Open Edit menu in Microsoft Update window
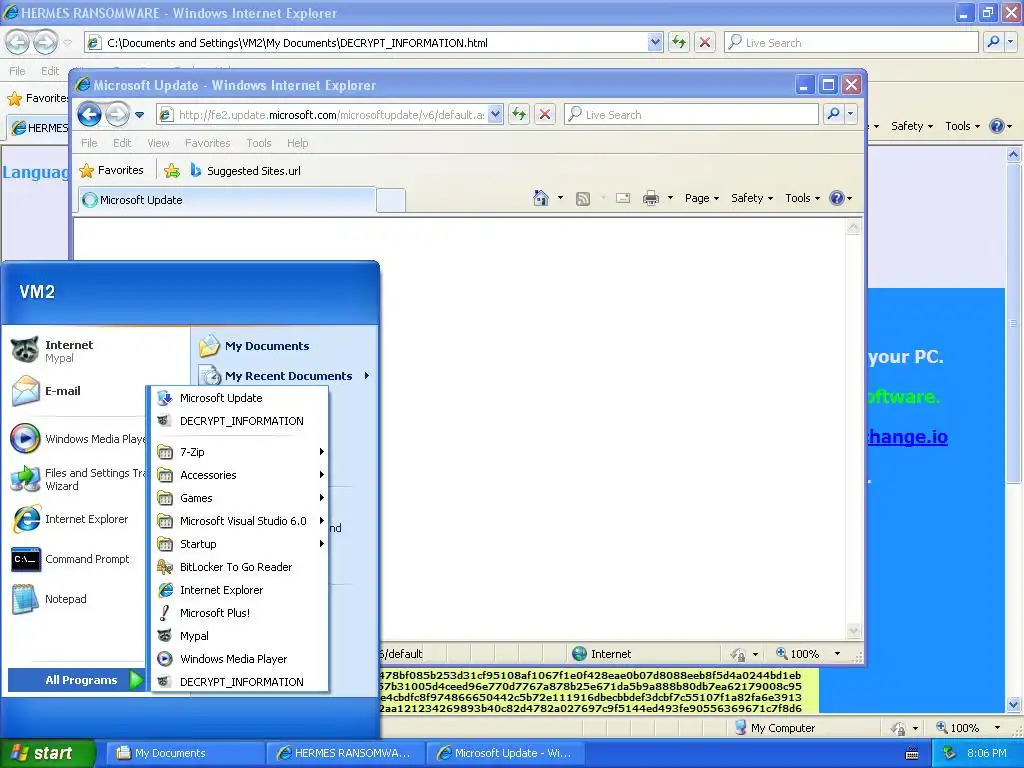The width and height of the screenshot is (1024, 768). pyautogui.click(x=121, y=143)
